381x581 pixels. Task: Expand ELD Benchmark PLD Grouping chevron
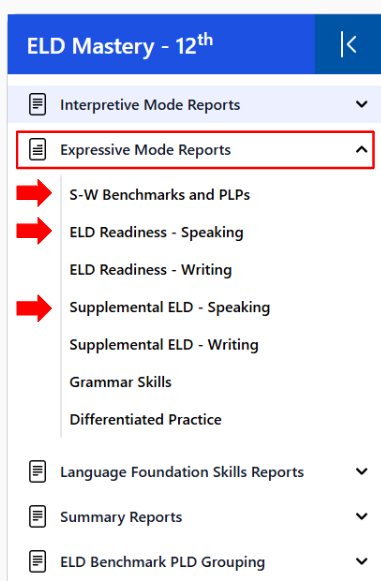(361, 561)
